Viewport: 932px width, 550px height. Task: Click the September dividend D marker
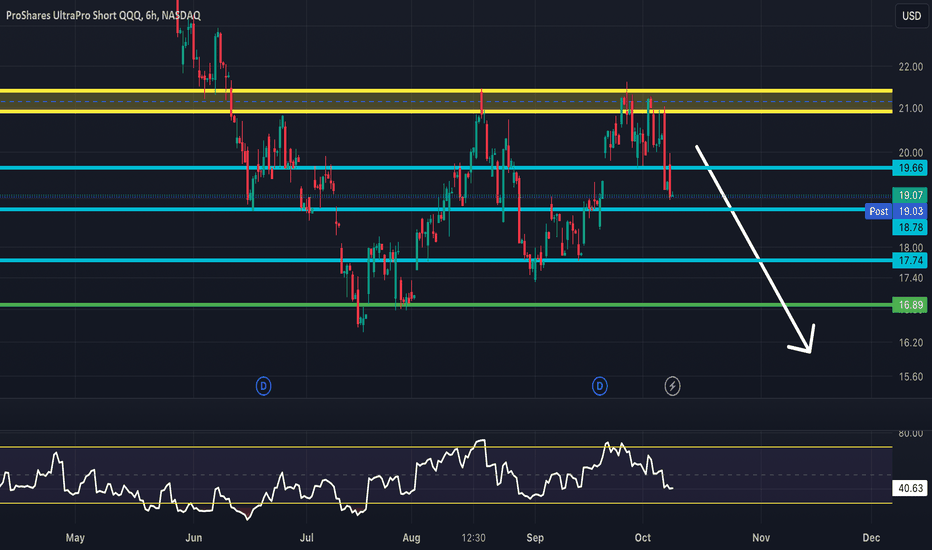point(600,386)
